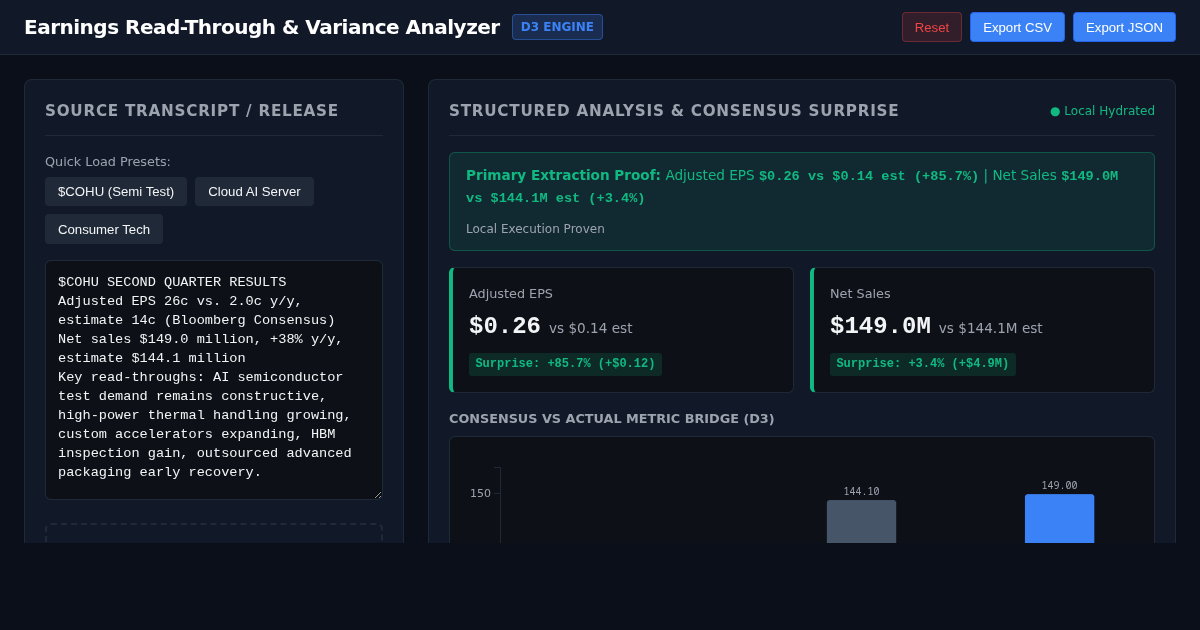Click the blue 149.00 actual bar
The image size is (1200, 630).
(1059, 518)
